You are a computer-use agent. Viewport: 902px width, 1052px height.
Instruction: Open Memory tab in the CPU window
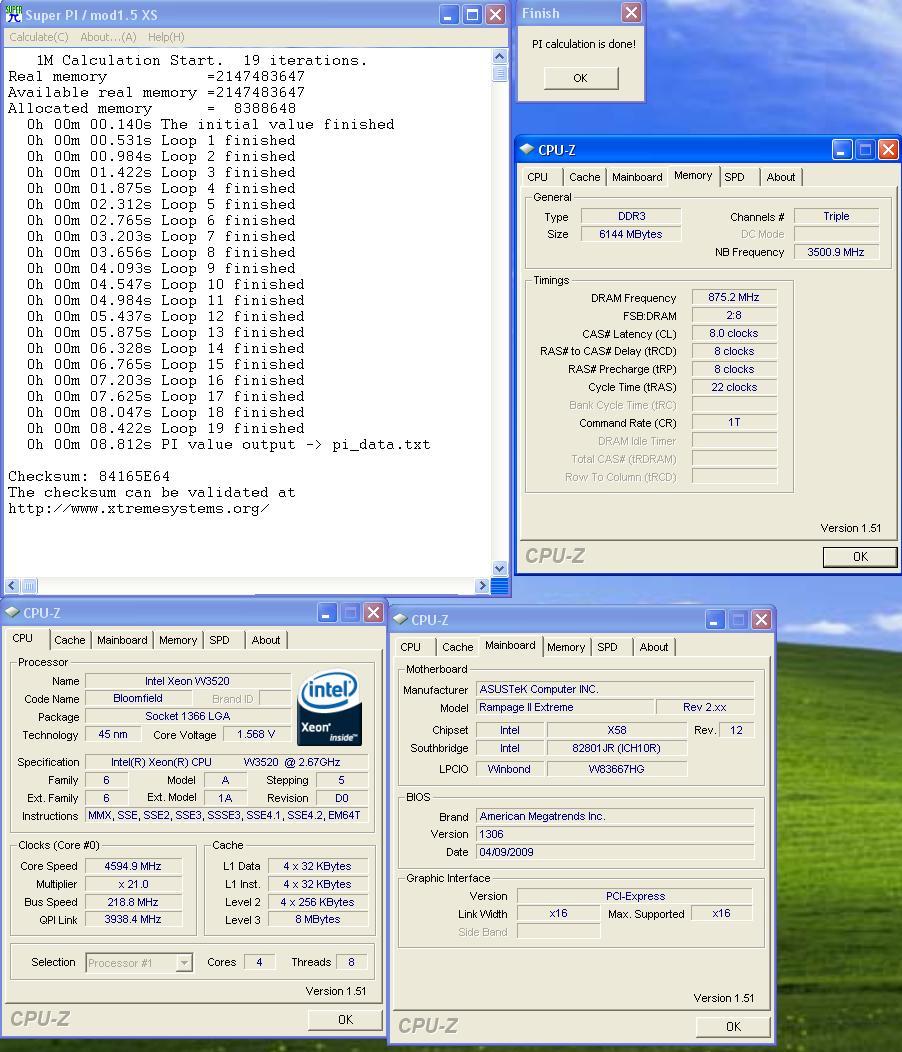pos(178,640)
